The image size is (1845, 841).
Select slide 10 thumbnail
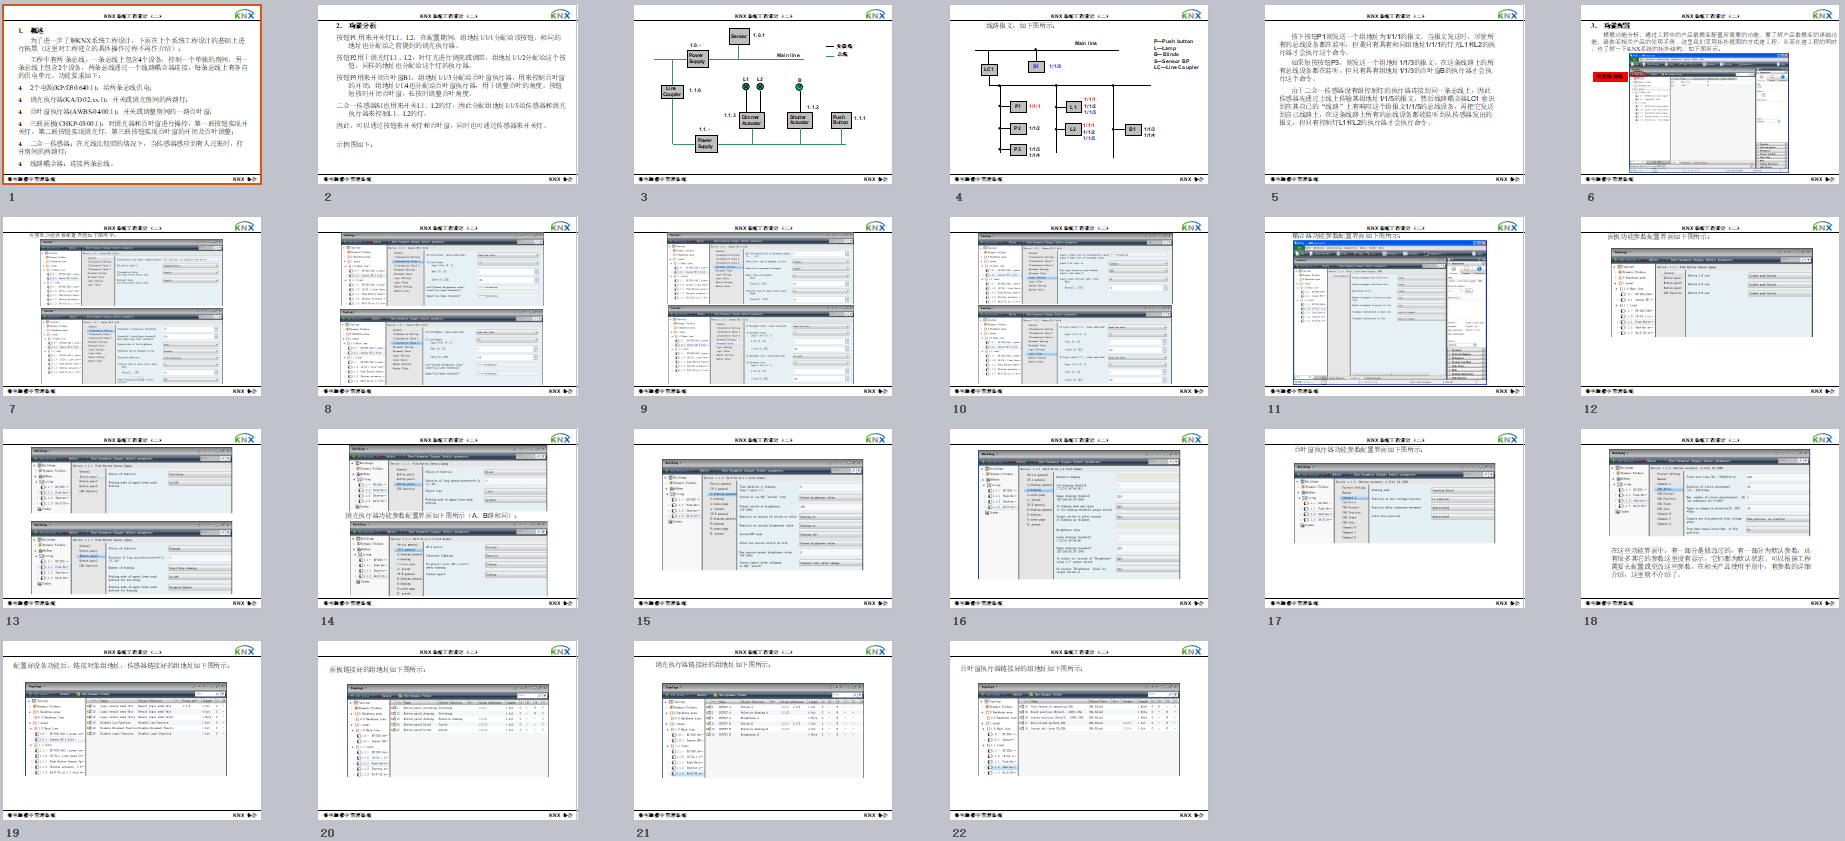1078,307
